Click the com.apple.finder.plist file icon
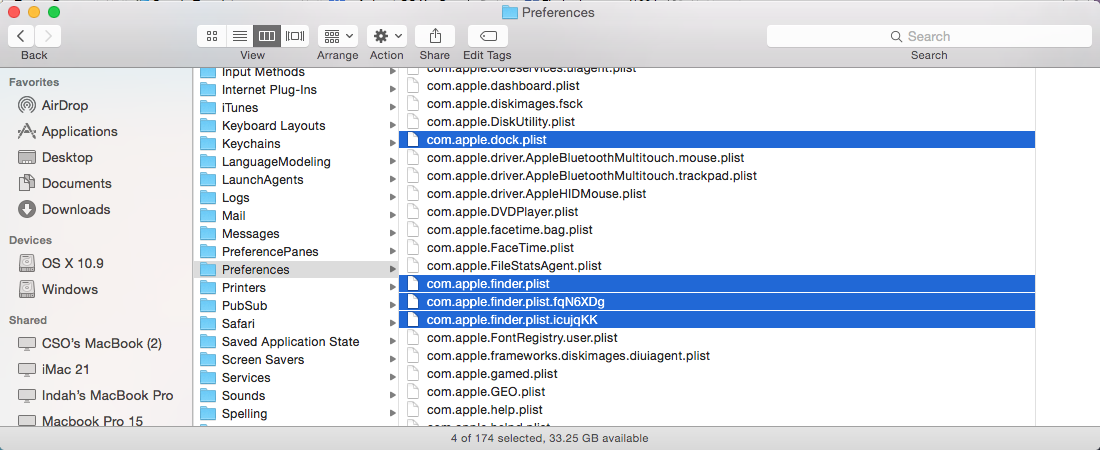 pyautogui.click(x=412, y=284)
